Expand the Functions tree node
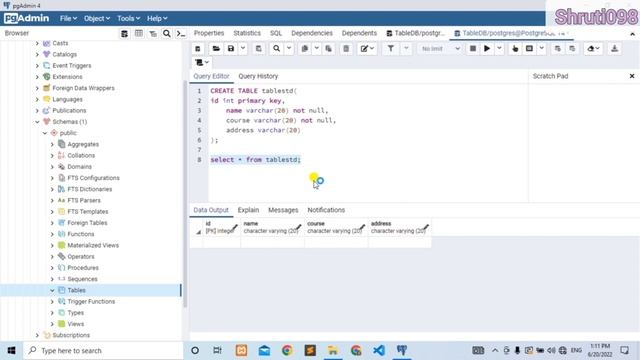640x360 pixels. 52,234
